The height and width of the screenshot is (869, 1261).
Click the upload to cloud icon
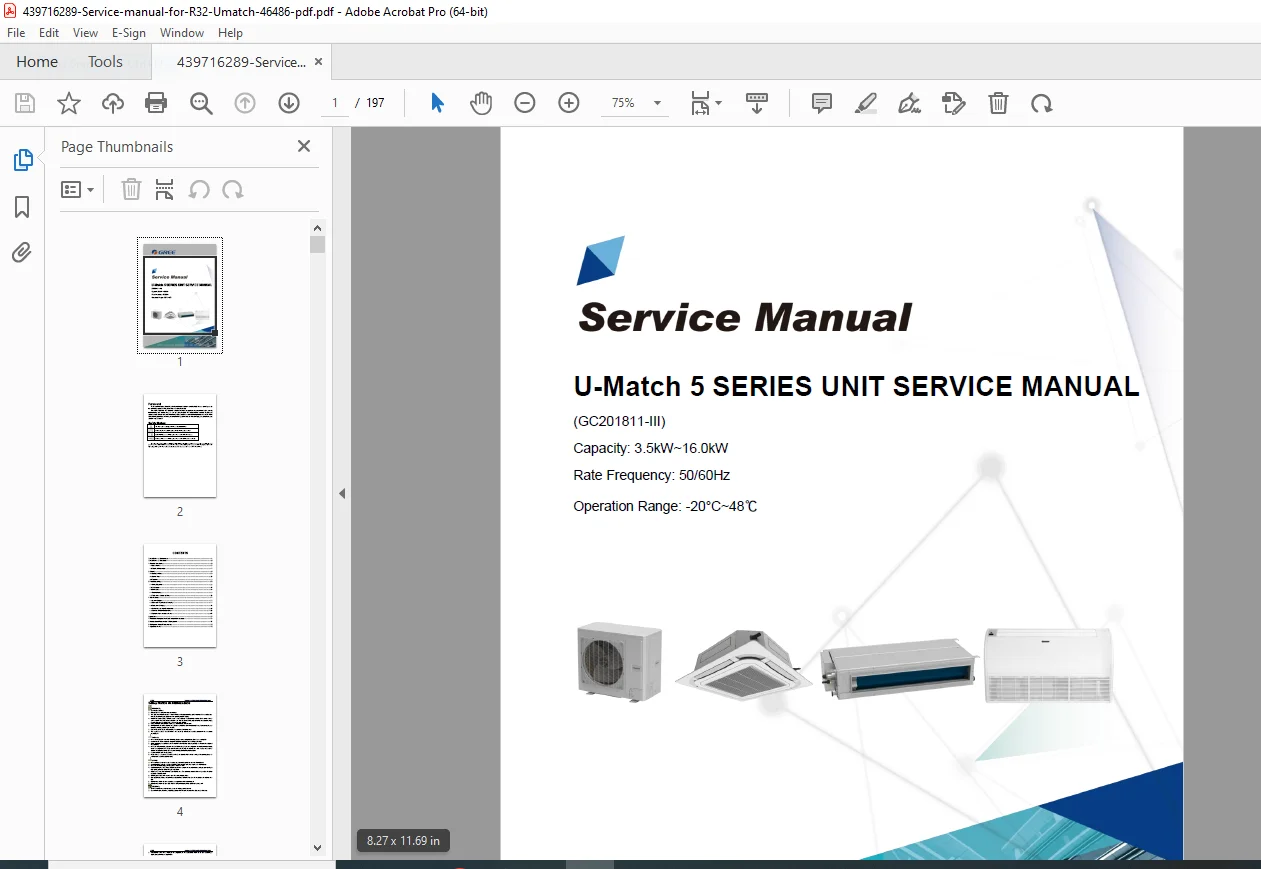tap(113, 103)
